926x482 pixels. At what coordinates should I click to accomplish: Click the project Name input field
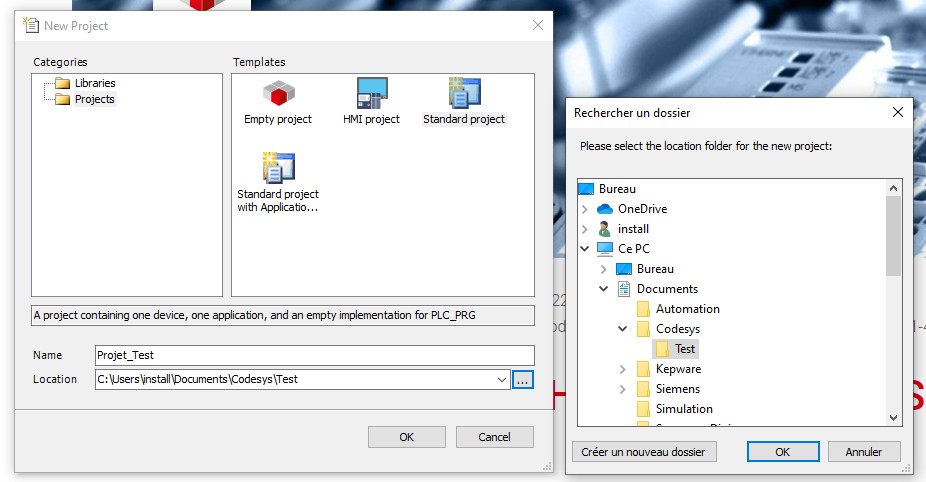coord(314,355)
